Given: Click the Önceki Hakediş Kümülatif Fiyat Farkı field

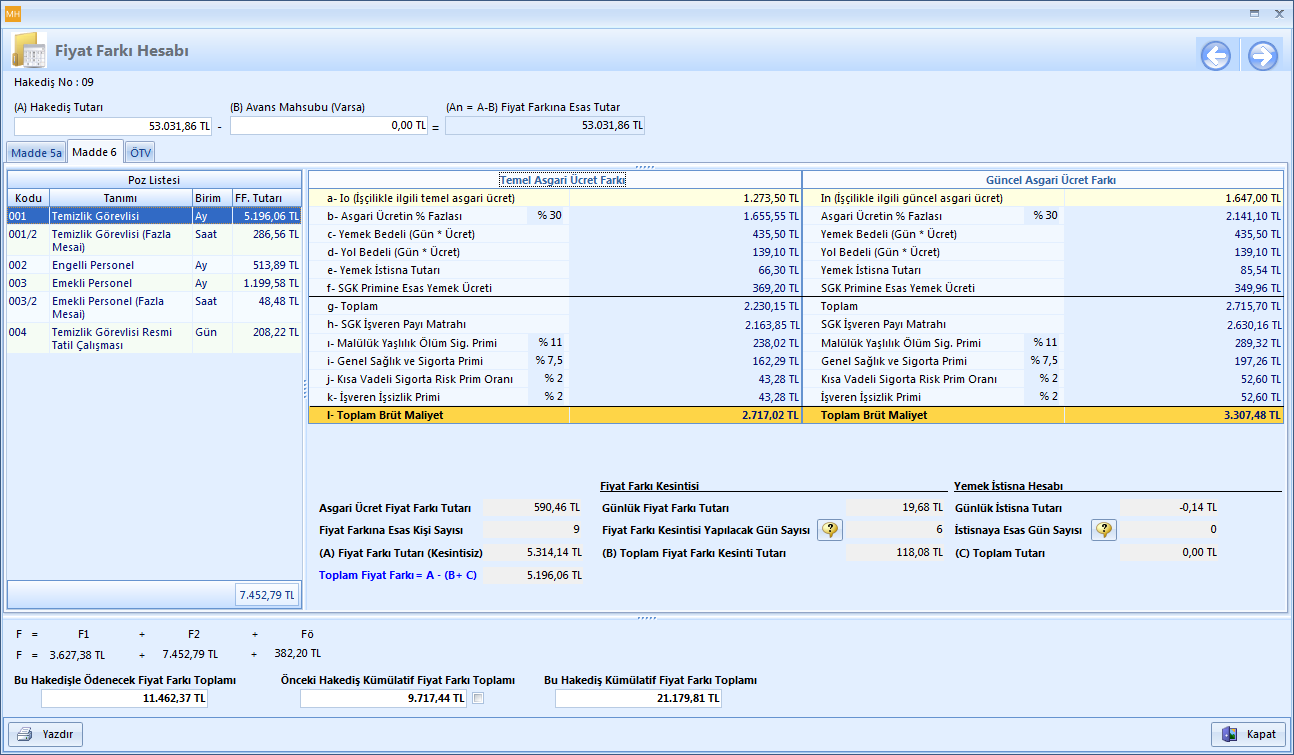Looking at the screenshot, I should 383,698.
